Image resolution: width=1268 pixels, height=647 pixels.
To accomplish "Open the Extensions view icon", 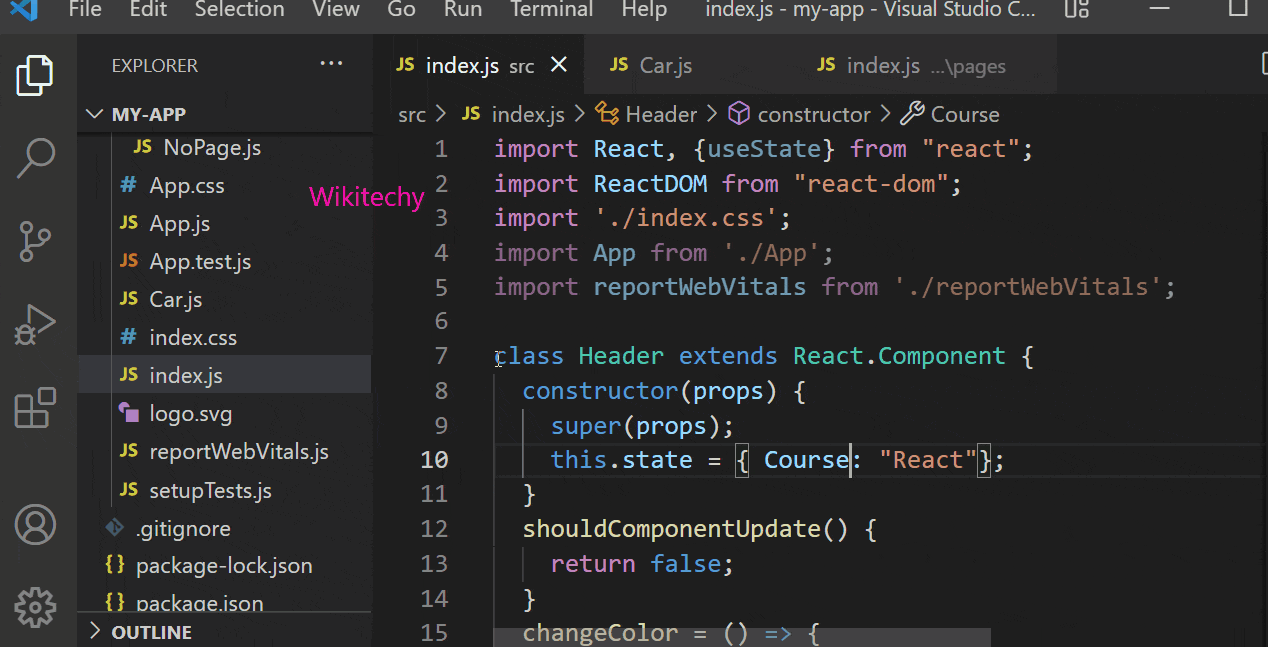I will (35, 408).
